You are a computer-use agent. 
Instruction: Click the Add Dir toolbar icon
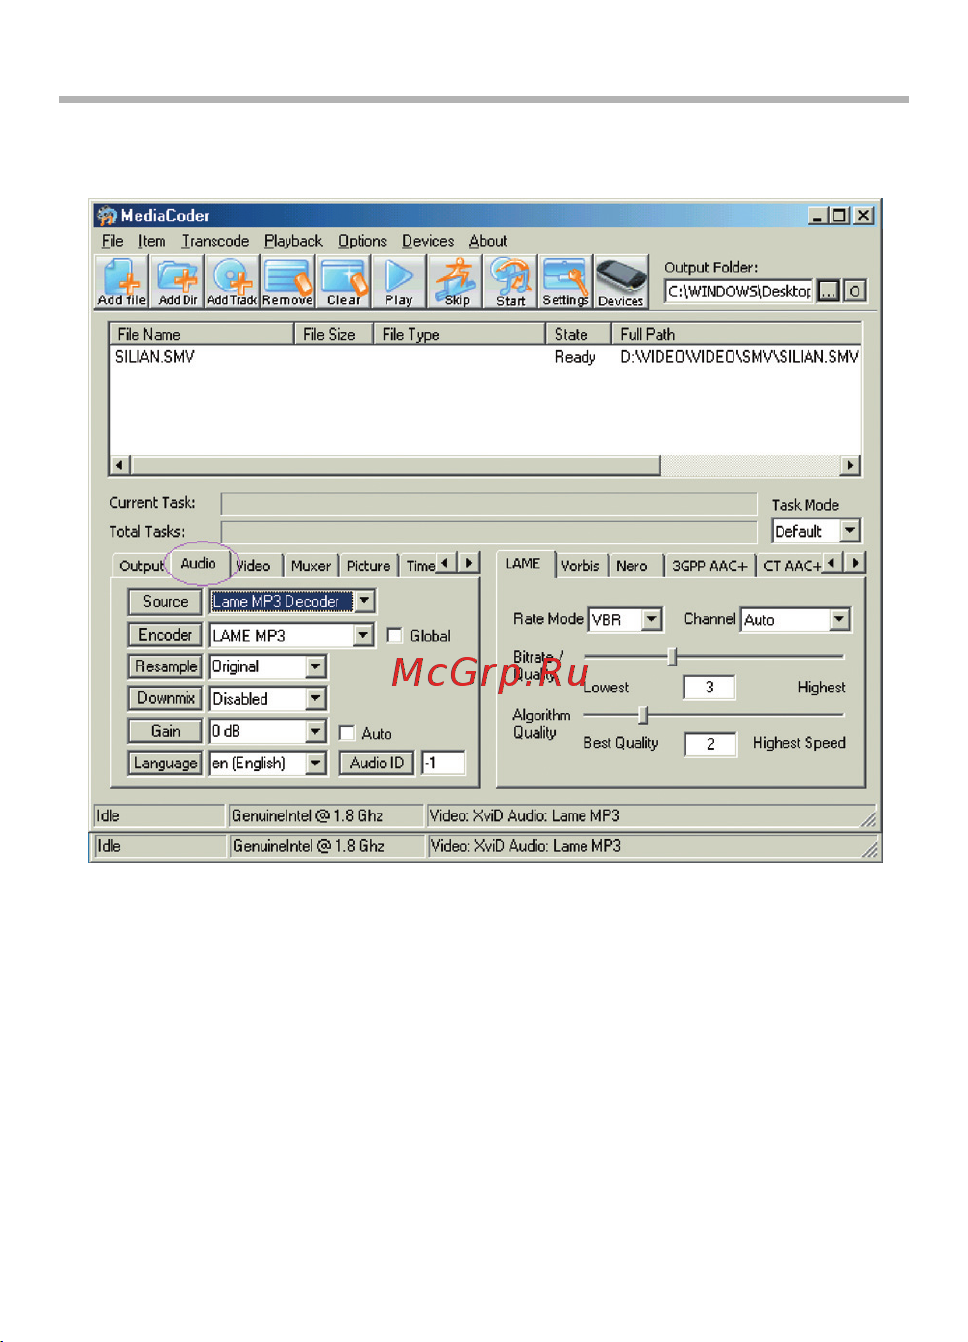click(x=177, y=281)
